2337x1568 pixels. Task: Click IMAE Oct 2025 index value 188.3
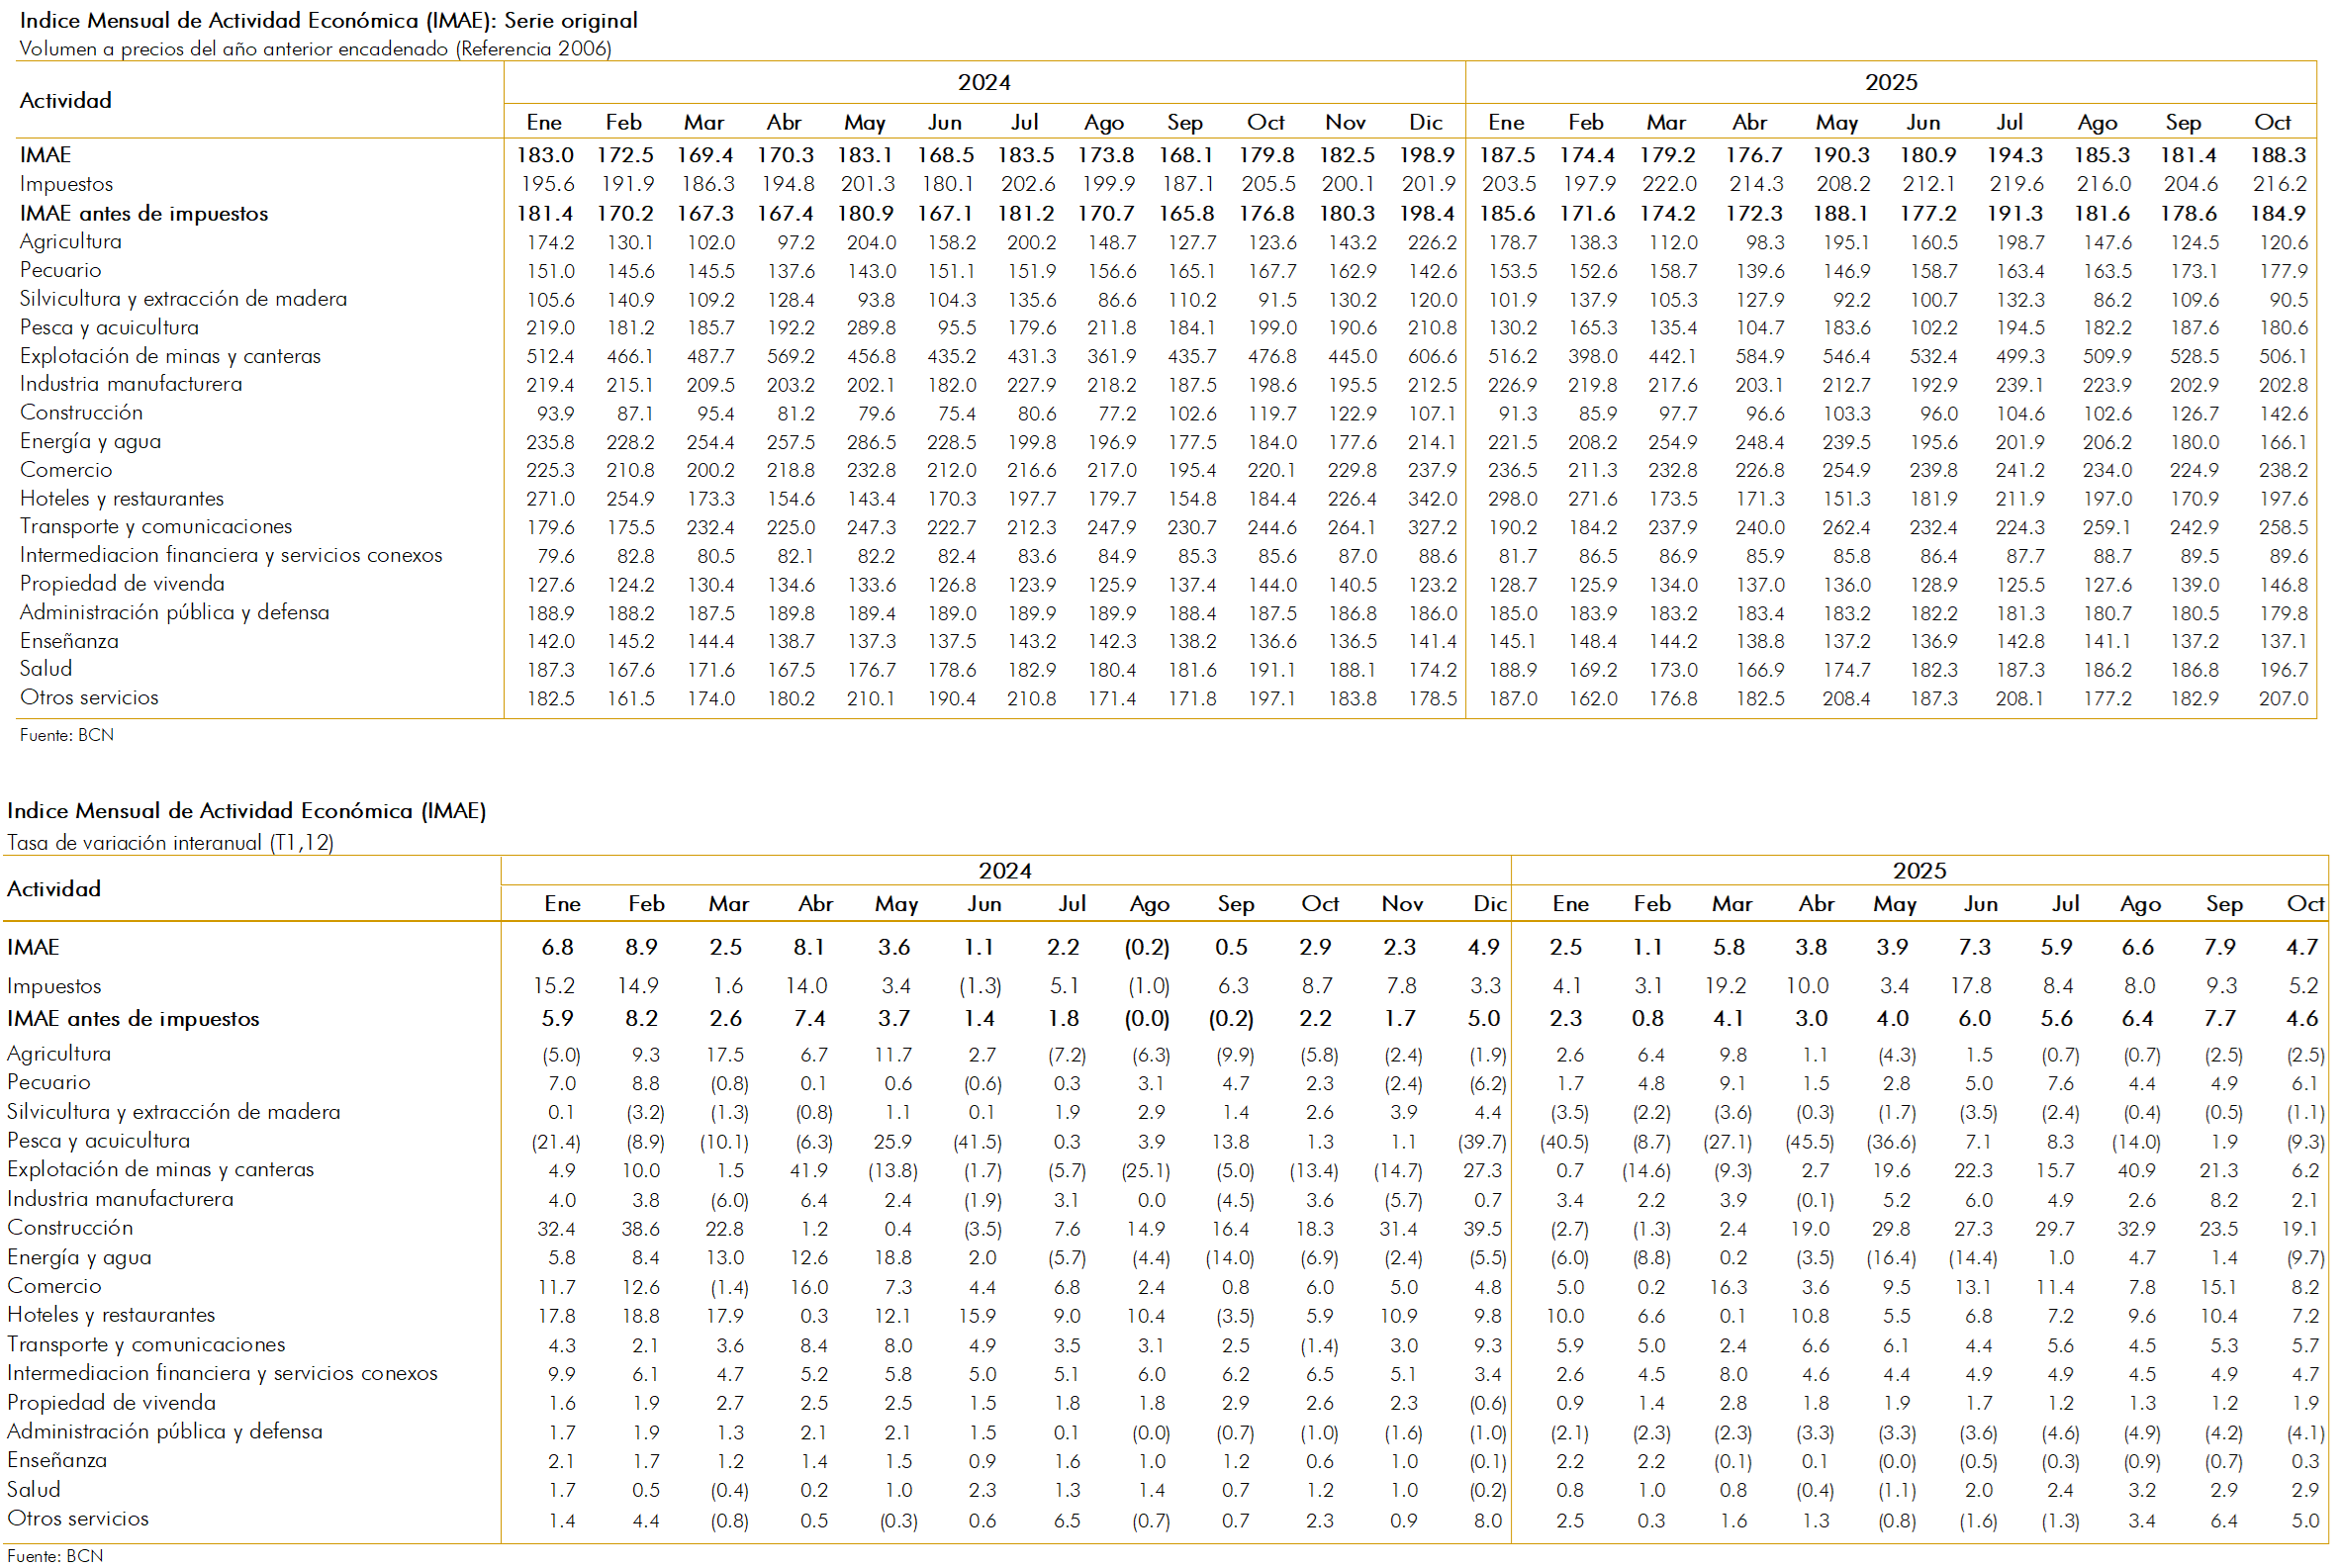[2277, 155]
